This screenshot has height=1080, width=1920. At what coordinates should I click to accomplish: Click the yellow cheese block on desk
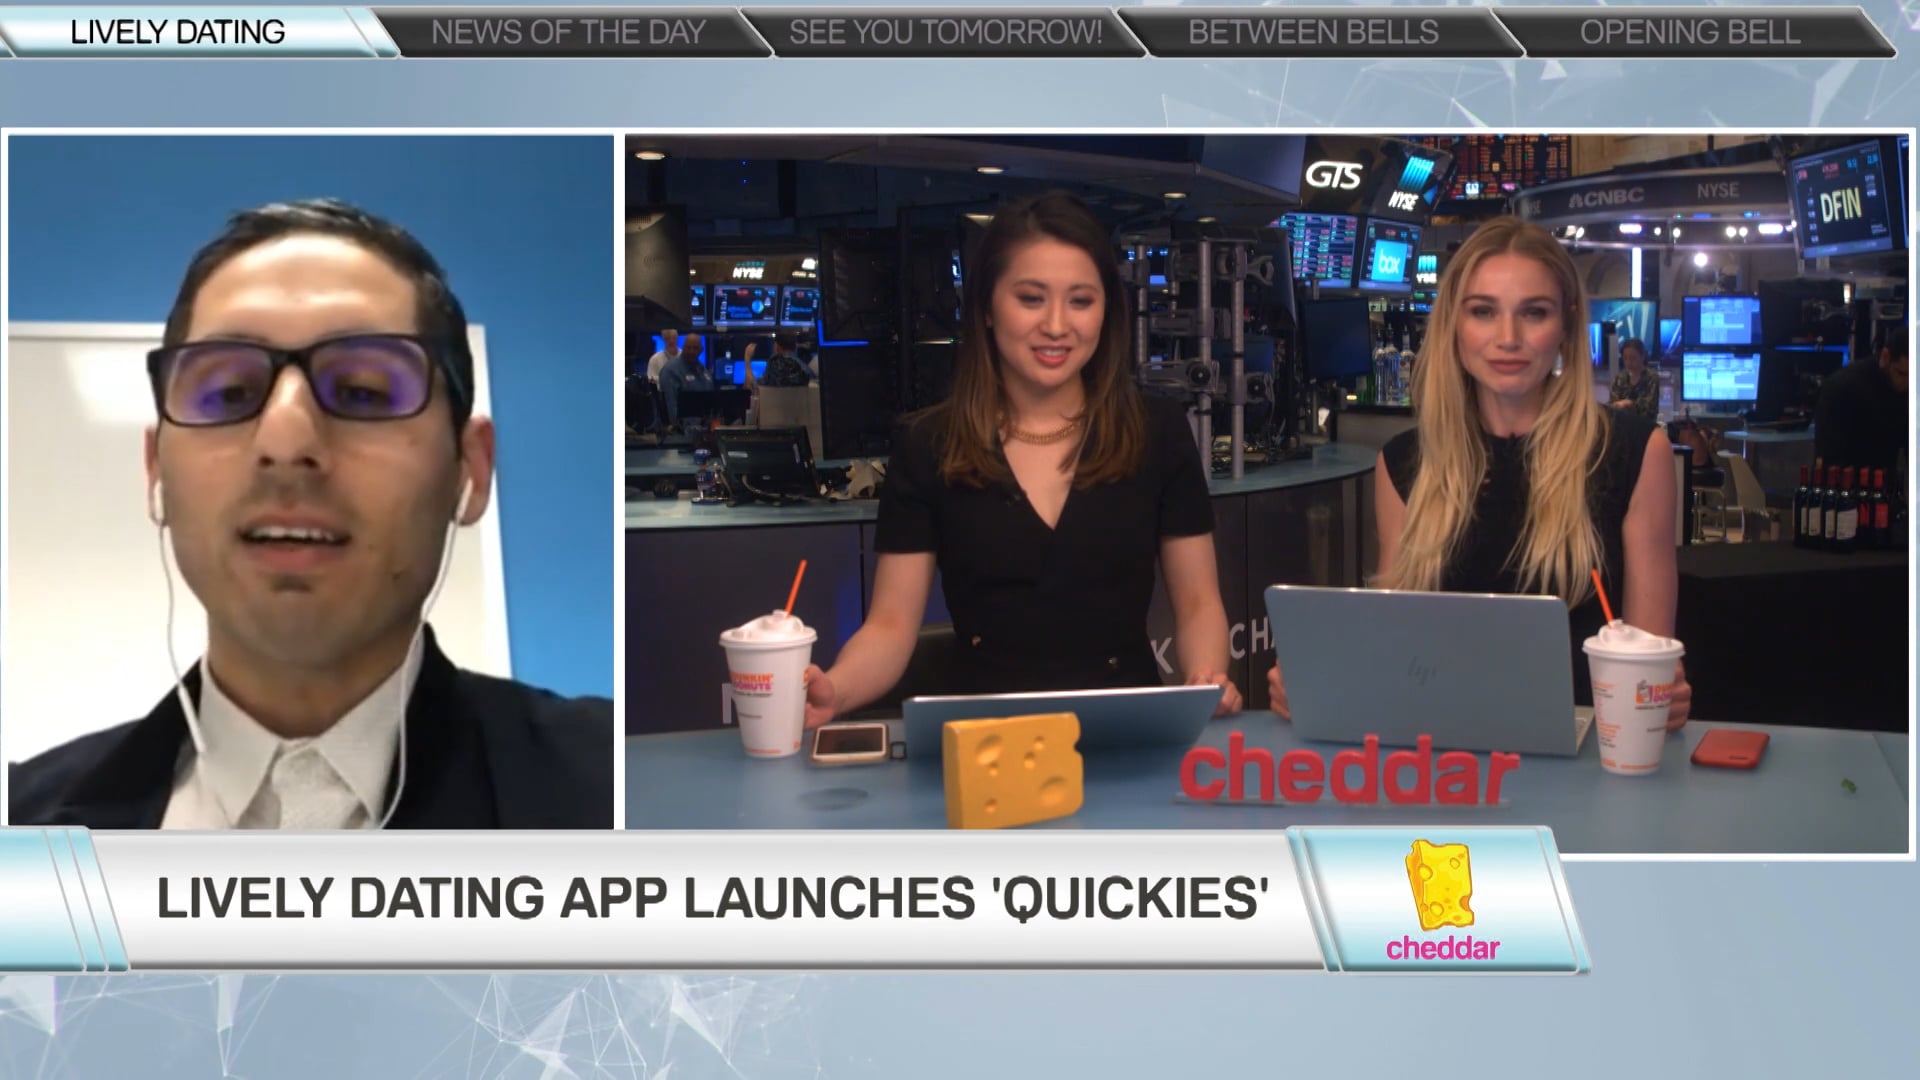(x=1012, y=768)
